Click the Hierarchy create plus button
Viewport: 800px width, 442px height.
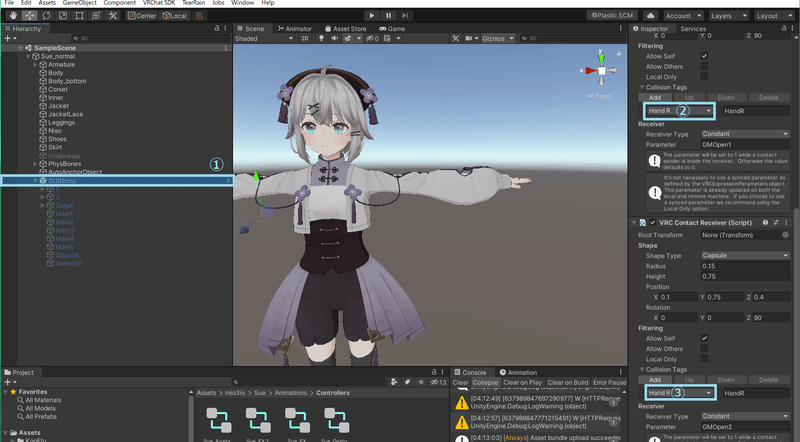tap(10, 38)
